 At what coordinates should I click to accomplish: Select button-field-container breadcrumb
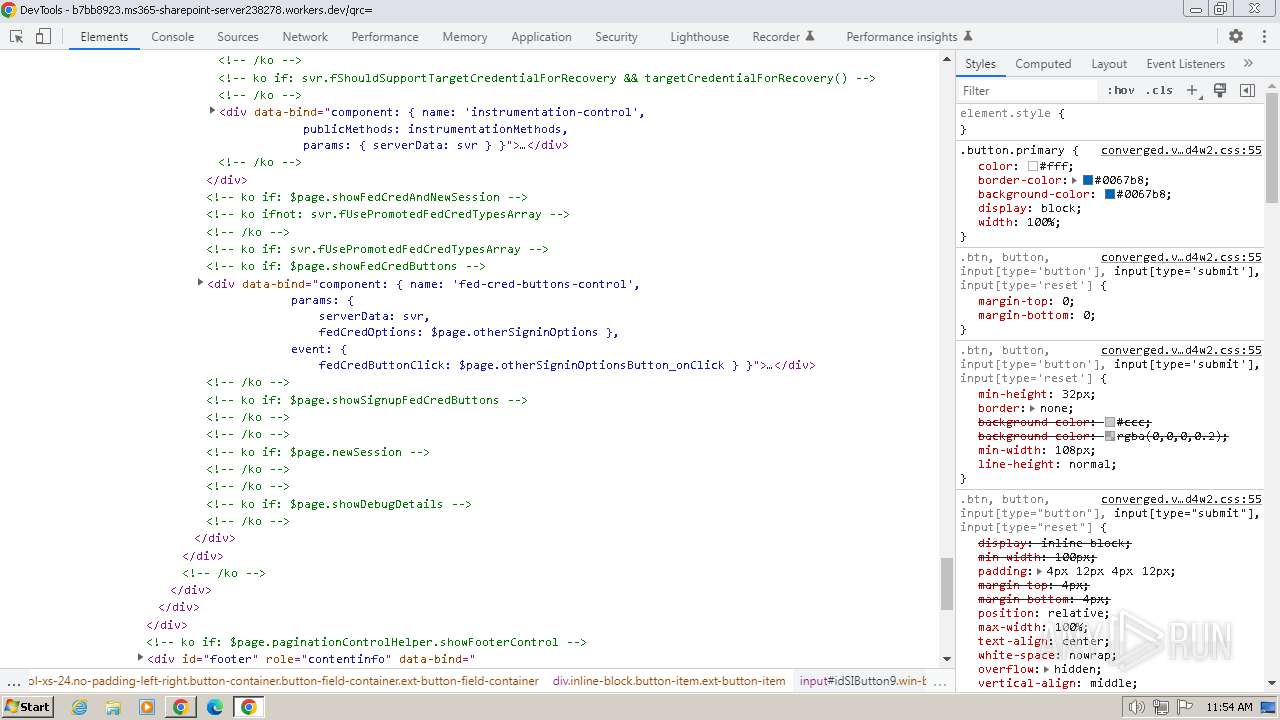pyautogui.click(x=283, y=681)
